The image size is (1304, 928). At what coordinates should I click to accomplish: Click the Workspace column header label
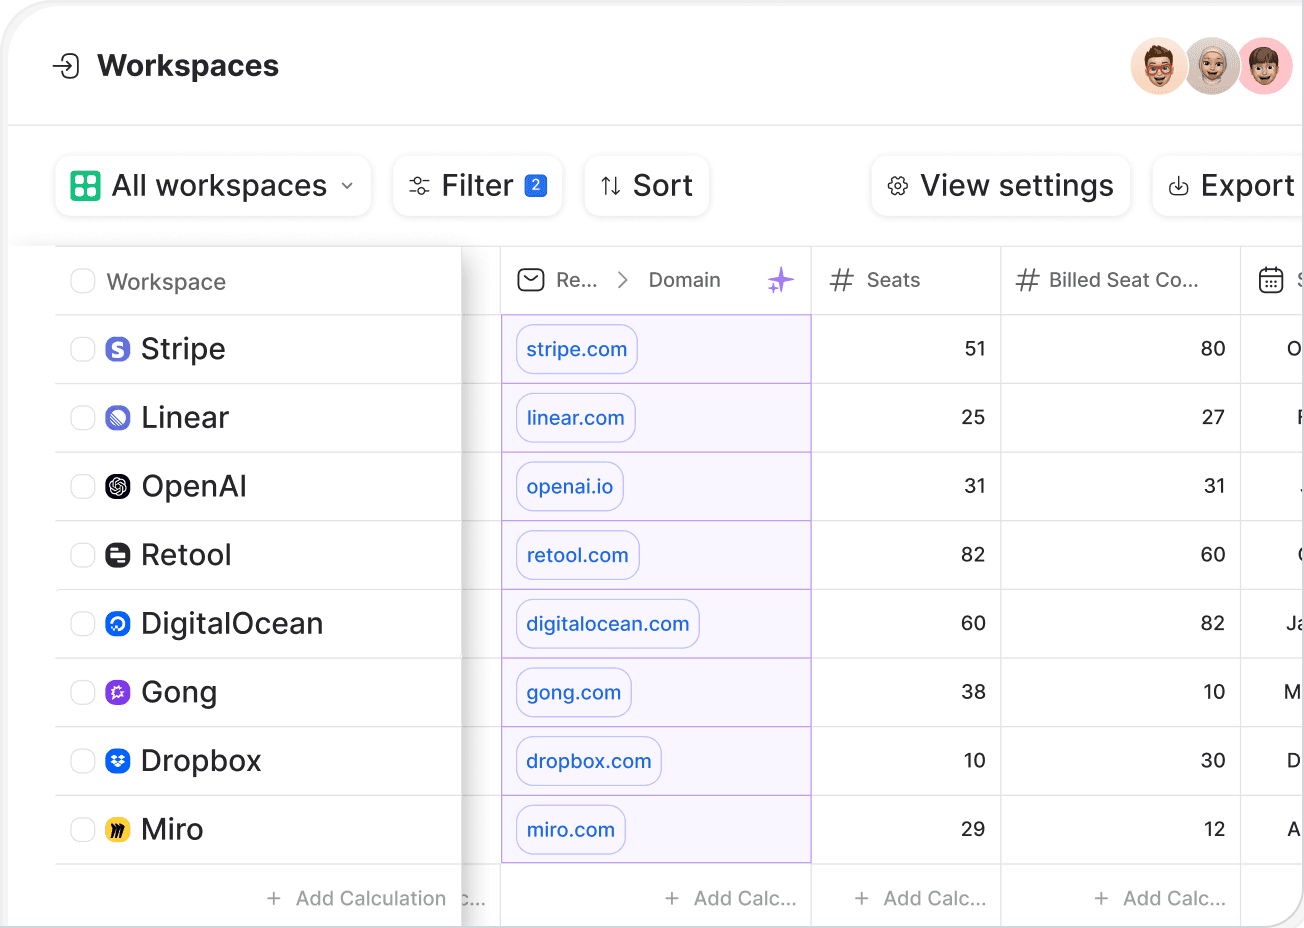point(166,282)
